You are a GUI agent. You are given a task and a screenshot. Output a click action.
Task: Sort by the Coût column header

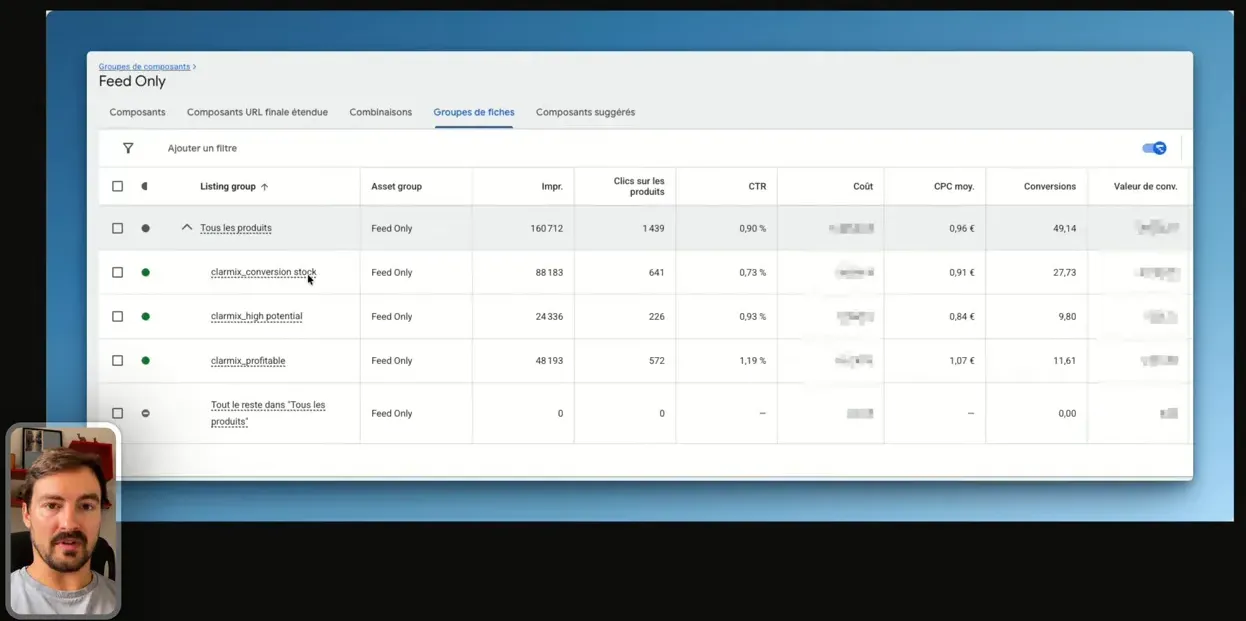[x=863, y=186]
